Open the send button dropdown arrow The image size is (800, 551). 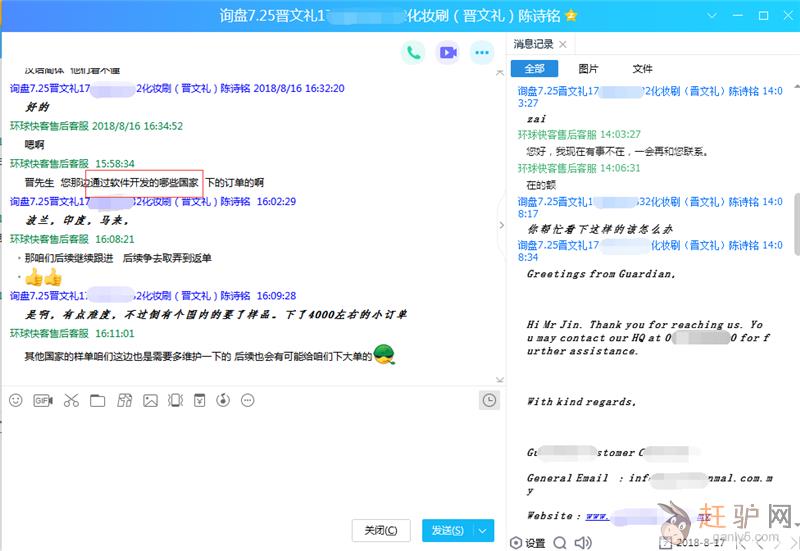(x=485, y=530)
